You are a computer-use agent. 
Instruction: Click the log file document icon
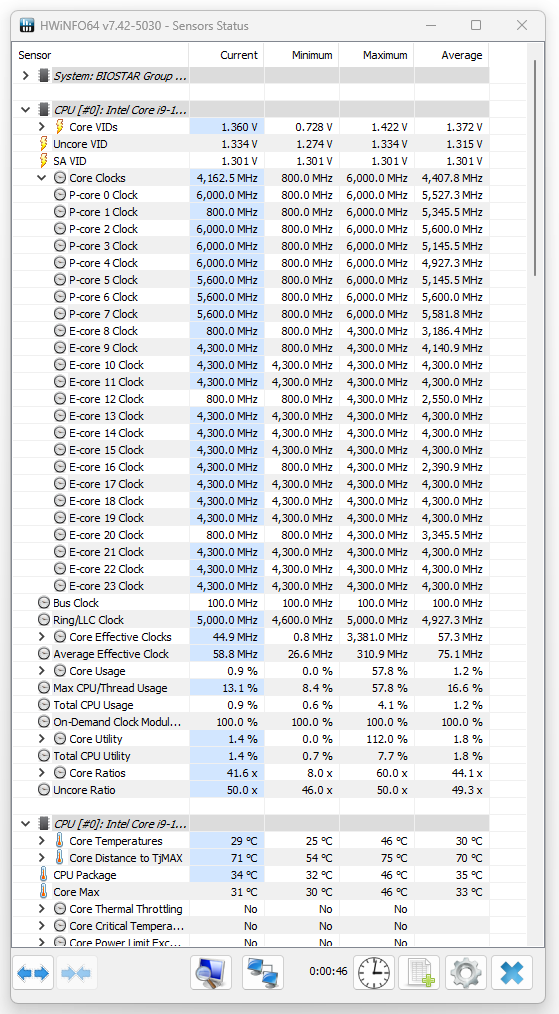click(419, 973)
